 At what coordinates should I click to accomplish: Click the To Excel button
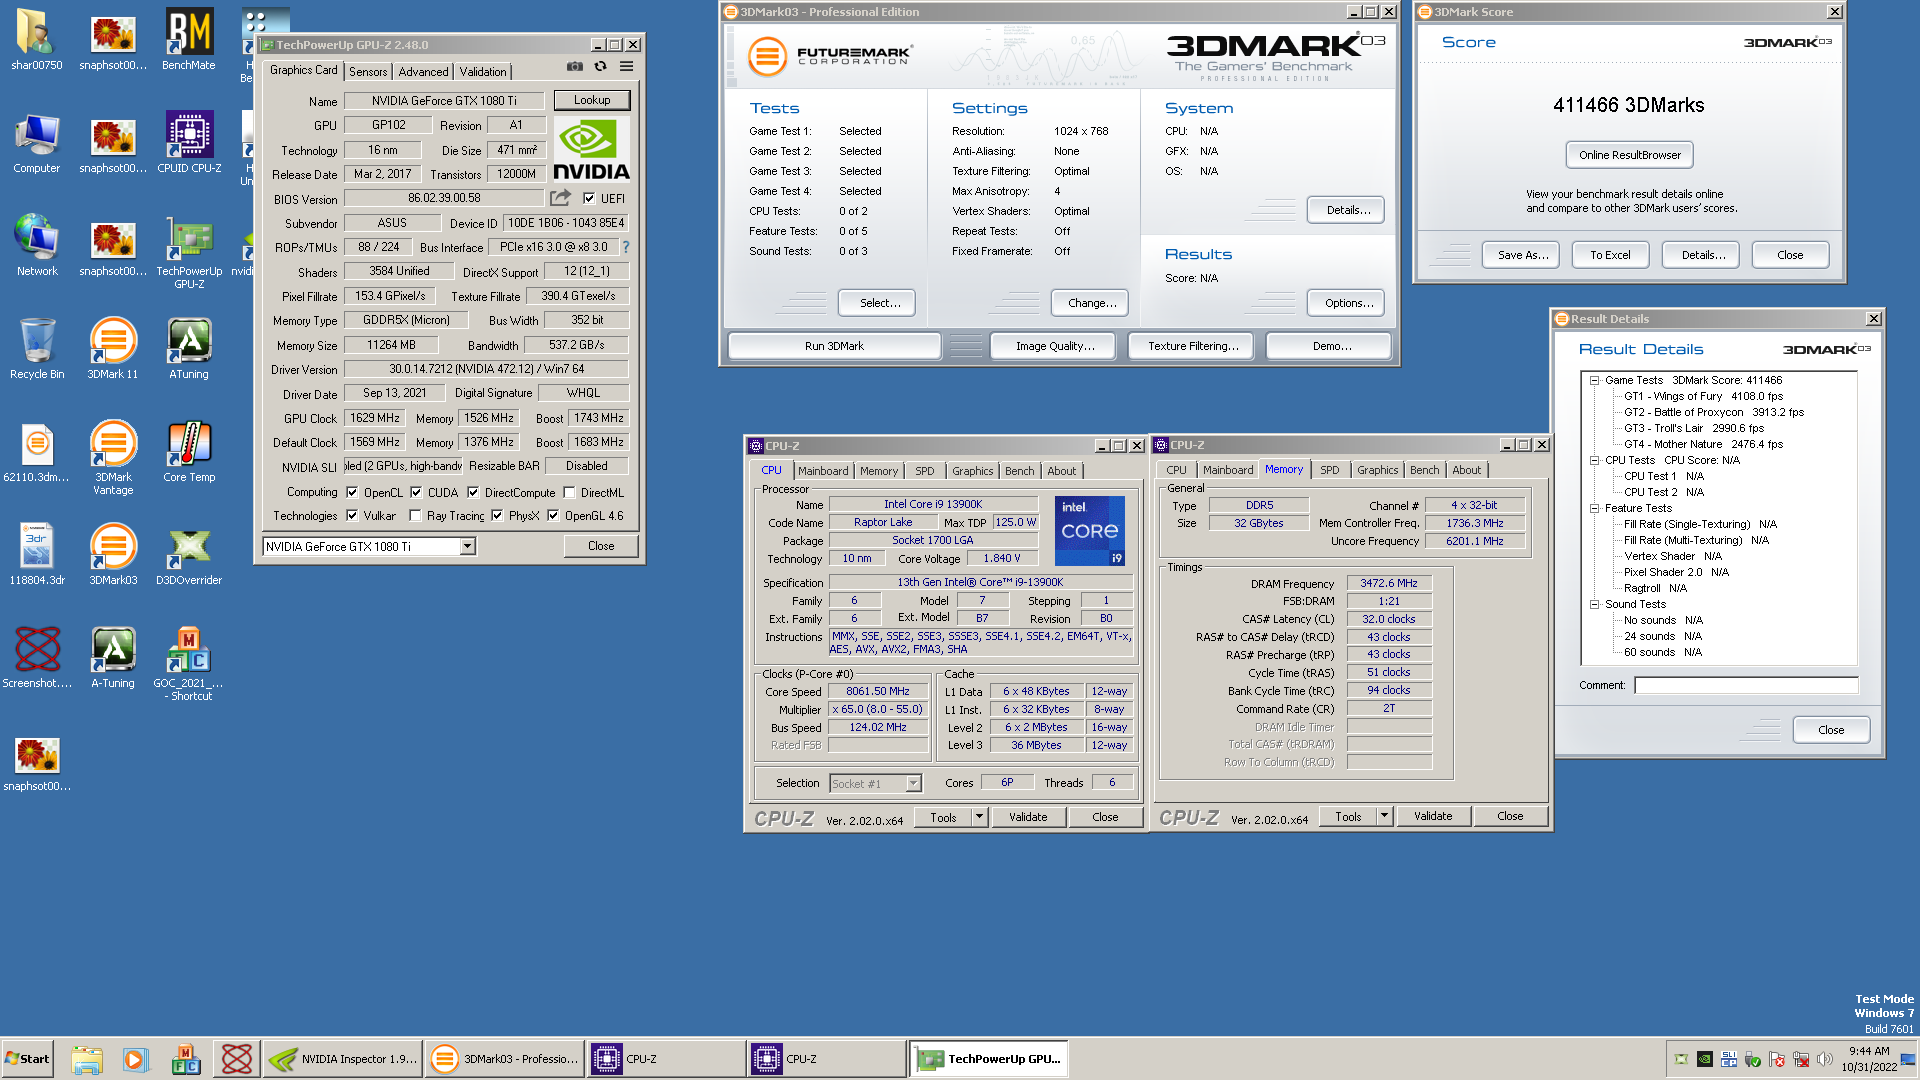tap(1610, 255)
